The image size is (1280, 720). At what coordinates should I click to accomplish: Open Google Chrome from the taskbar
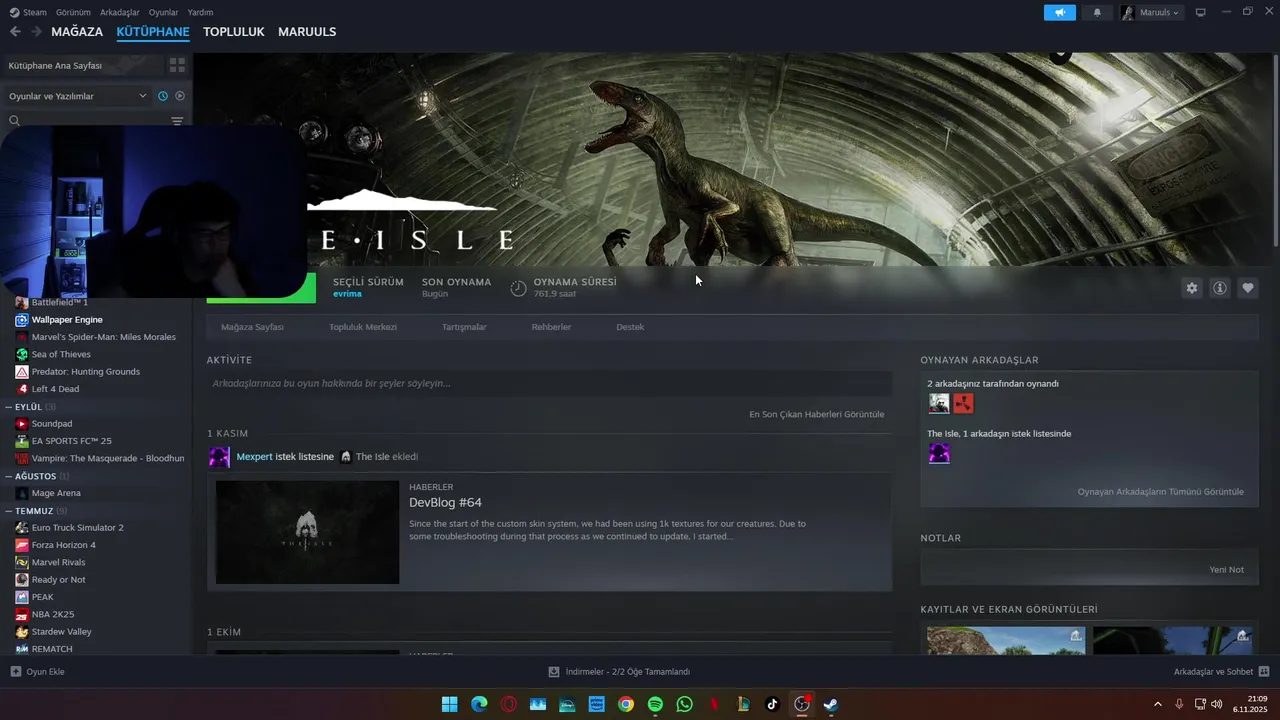pos(626,704)
